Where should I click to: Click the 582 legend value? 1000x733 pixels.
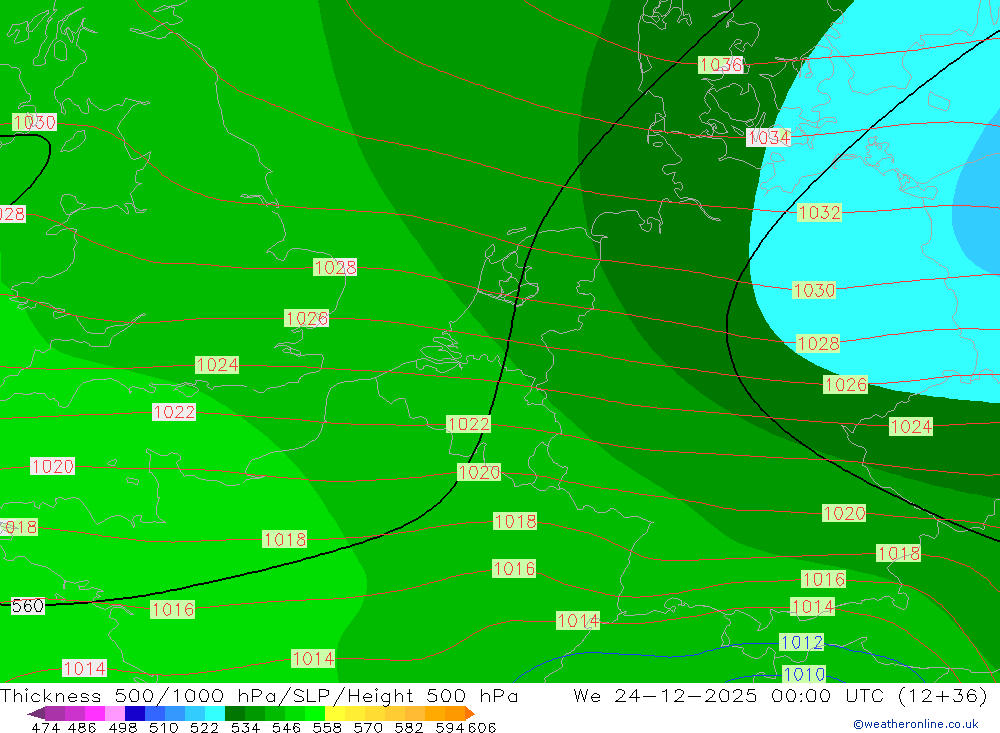408,727
